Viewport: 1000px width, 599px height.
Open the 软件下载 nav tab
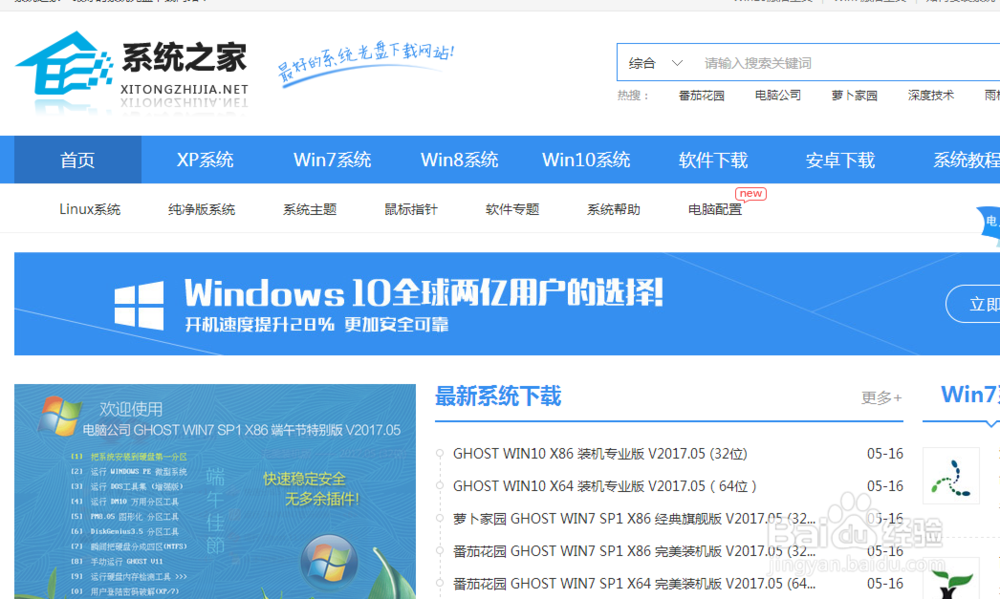click(713, 159)
